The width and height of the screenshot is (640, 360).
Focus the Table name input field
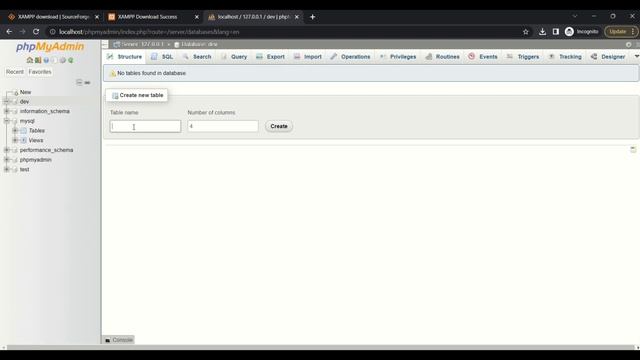[145, 127]
